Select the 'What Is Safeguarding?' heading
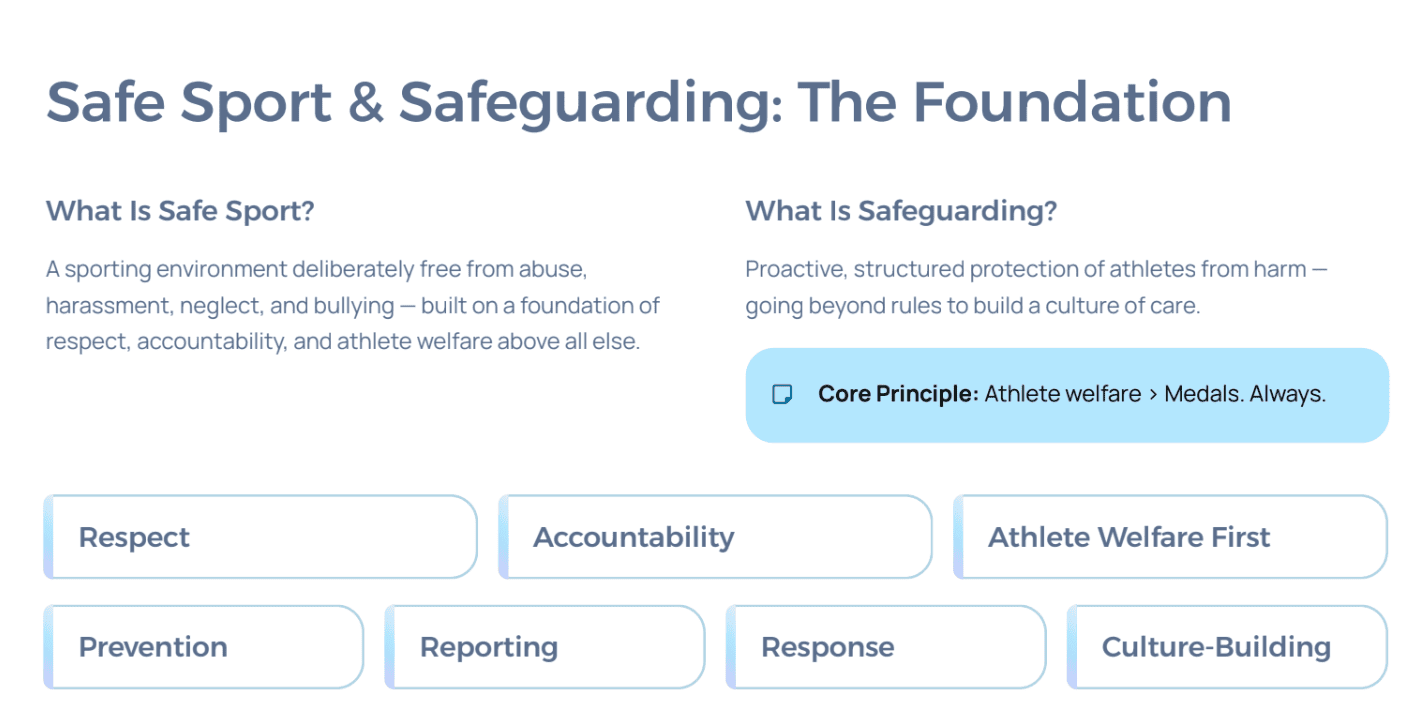This screenshot has height=713, width=1428. 900,212
